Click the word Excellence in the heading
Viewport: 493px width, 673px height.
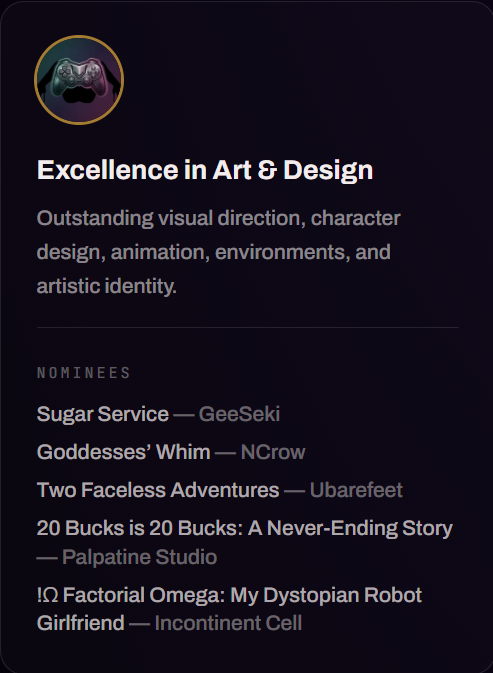coord(108,170)
